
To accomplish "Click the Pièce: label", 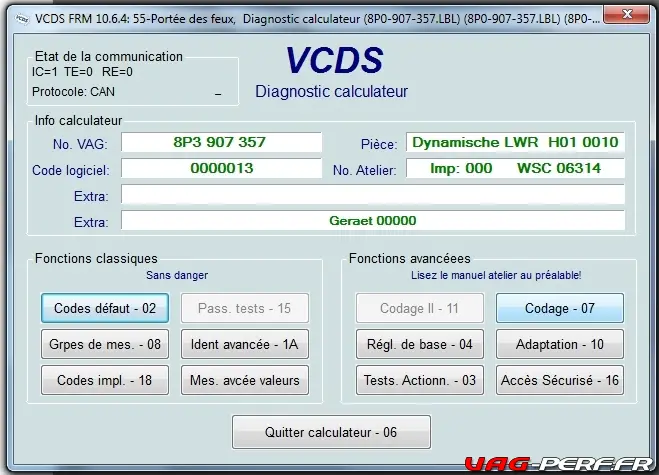I will click(x=379, y=144).
